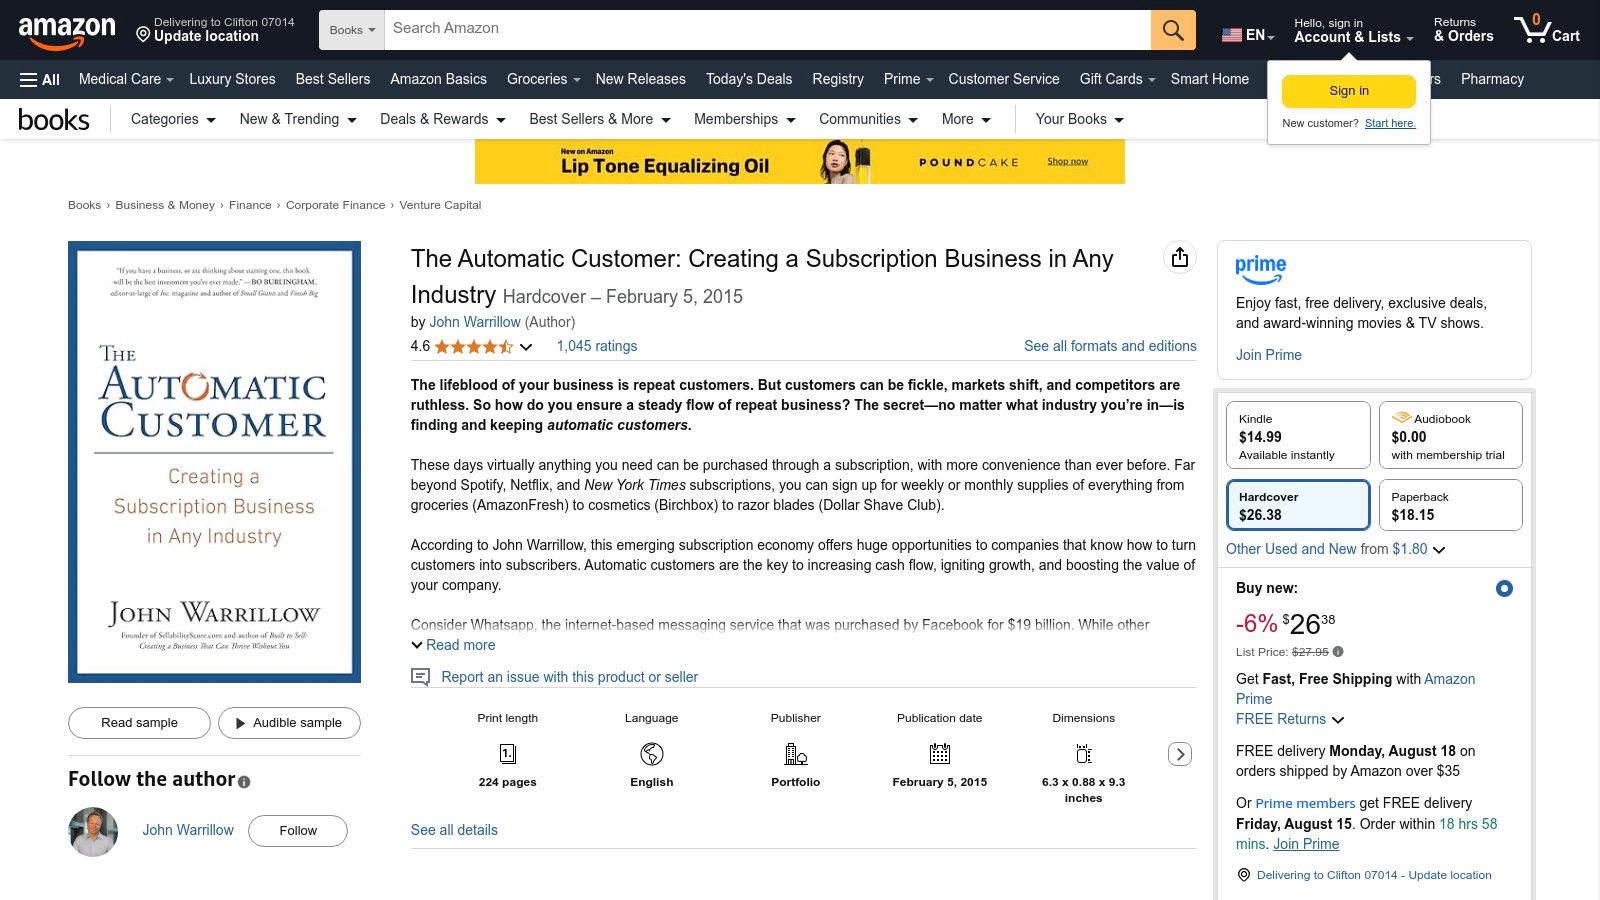Viewport: 1600px width, 900px height.
Task: Click the delivery location pin in buy box
Action: point(1244,875)
